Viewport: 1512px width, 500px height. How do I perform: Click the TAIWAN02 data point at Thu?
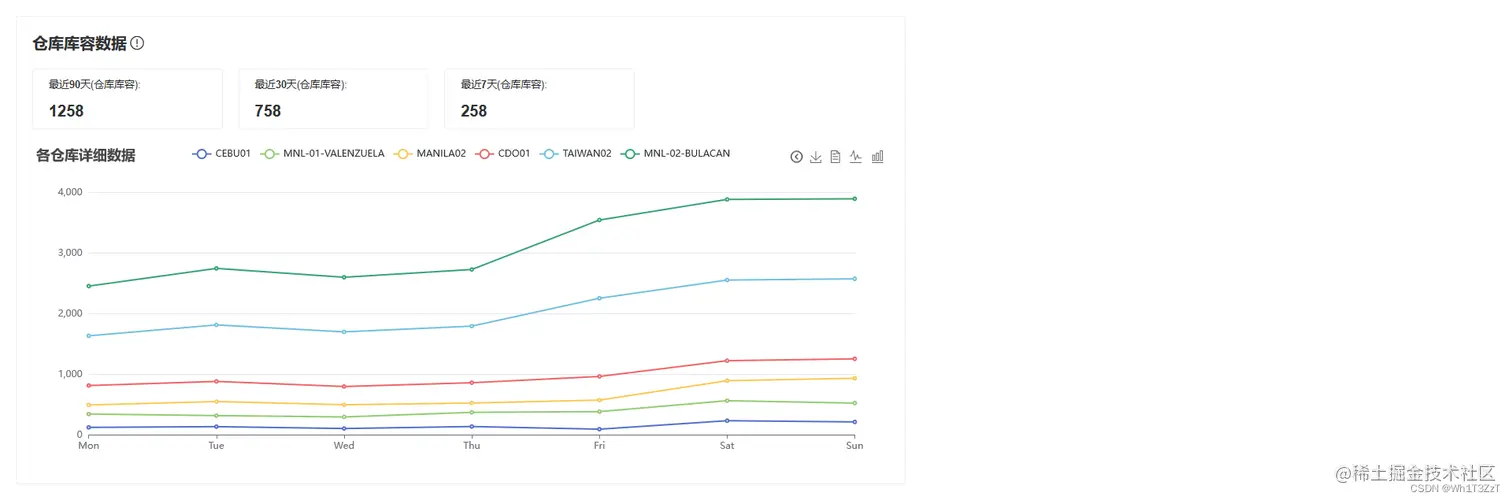click(472, 326)
